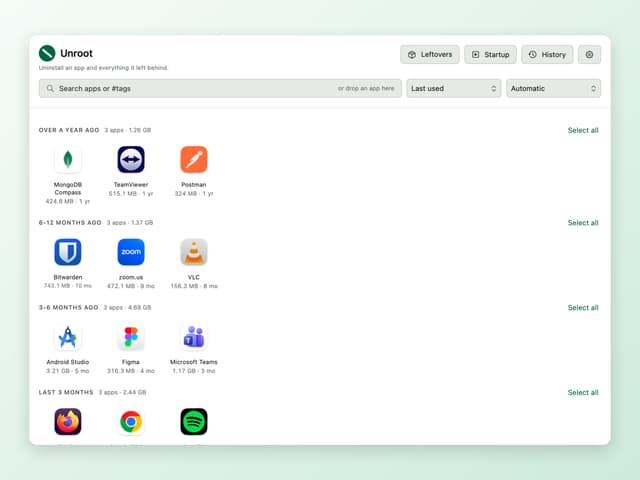Open the Last used sort dropdown
The image size is (640, 480).
click(454, 89)
